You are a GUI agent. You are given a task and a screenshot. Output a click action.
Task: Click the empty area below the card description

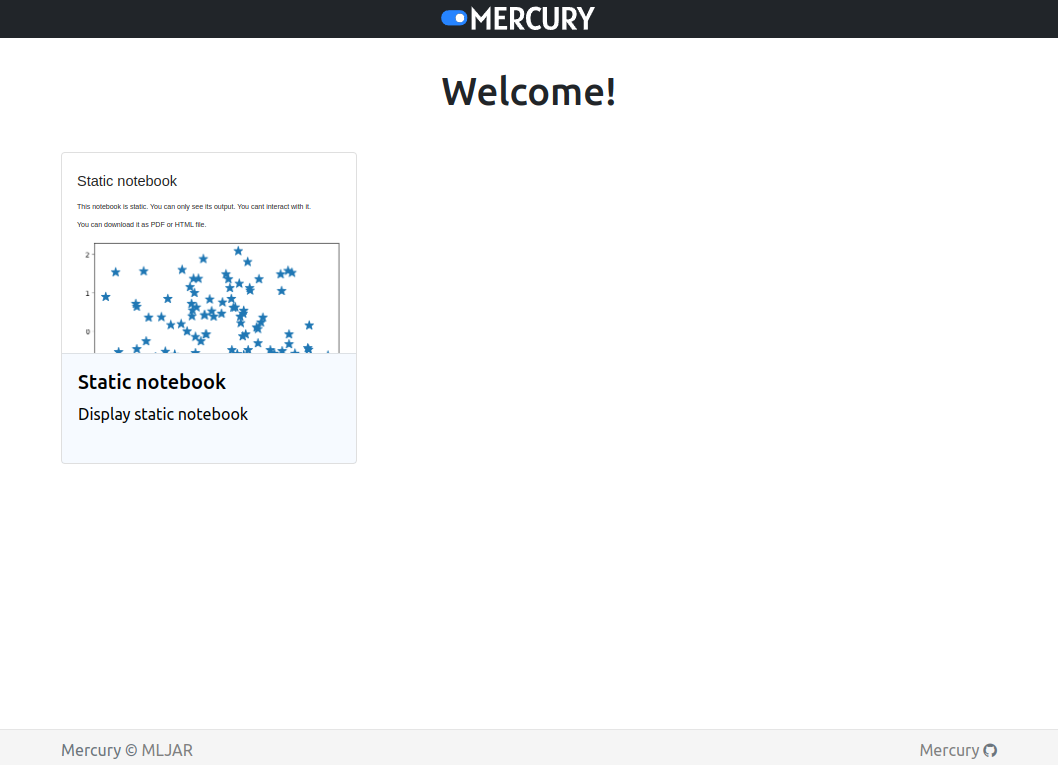click(x=209, y=444)
